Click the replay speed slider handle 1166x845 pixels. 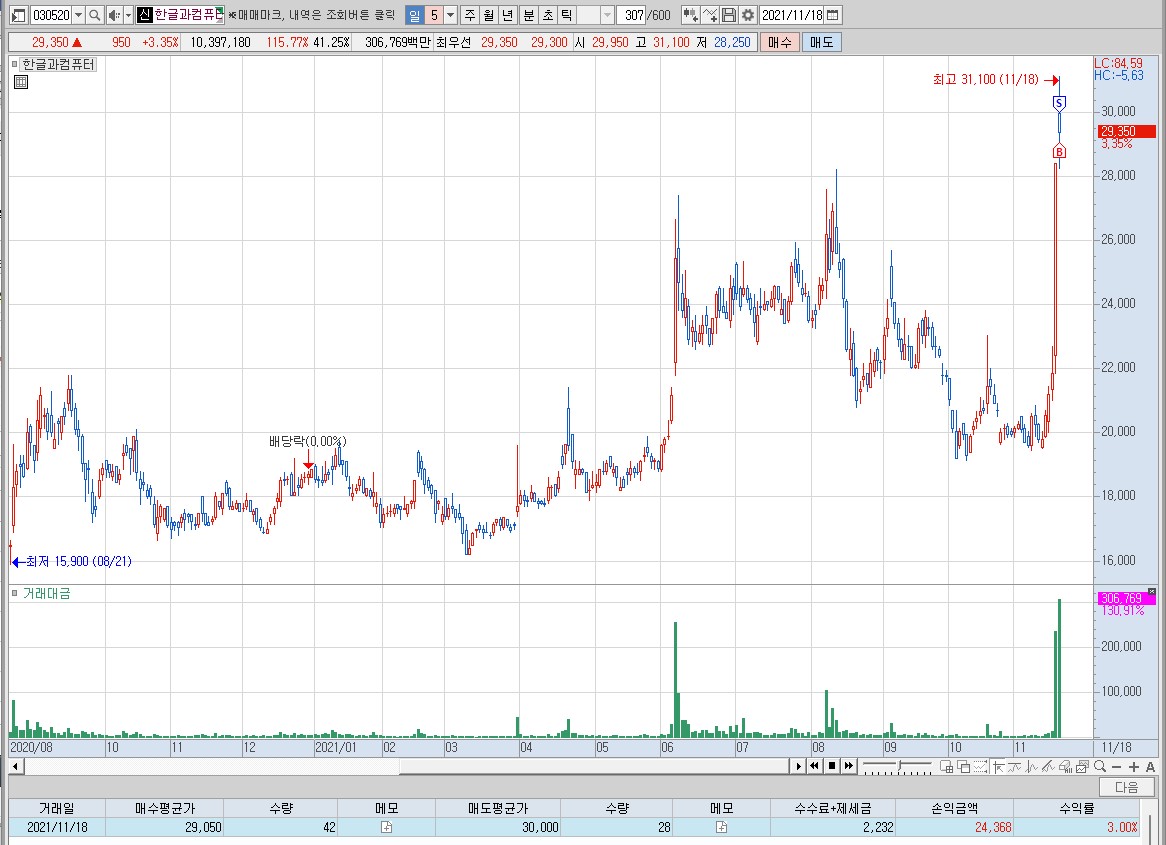coord(899,765)
